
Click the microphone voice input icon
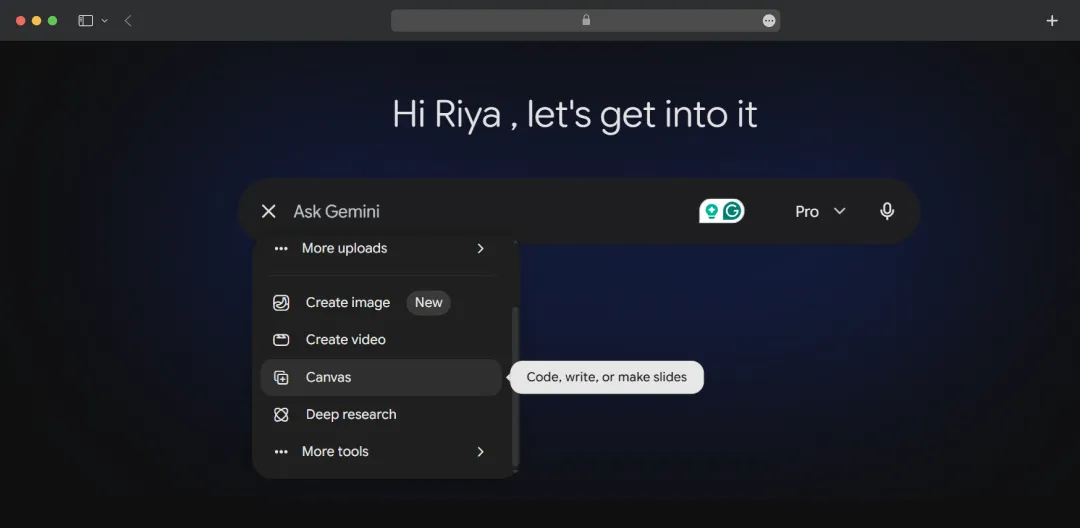click(887, 211)
